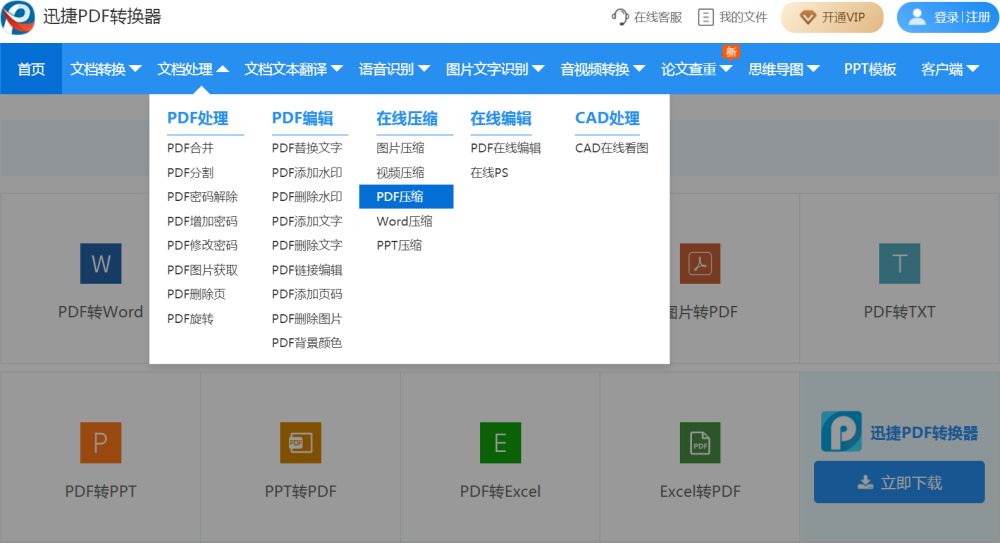Click the 在线编辑 column heading
This screenshot has height=543, width=1000.
[x=501, y=118]
